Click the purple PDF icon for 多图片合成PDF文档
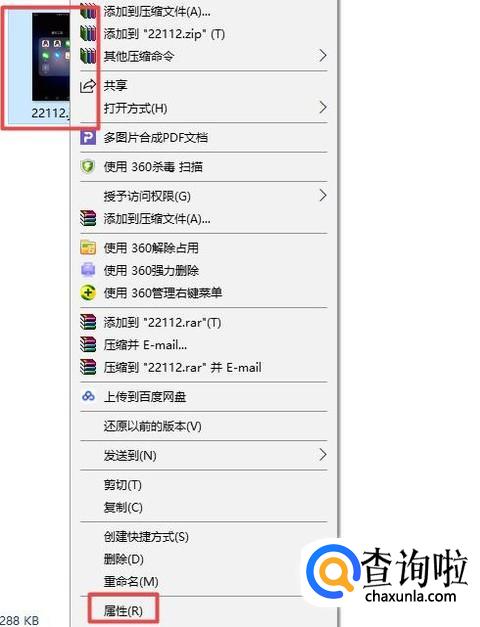The width and height of the screenshot is (480, 627). [88, 138]
